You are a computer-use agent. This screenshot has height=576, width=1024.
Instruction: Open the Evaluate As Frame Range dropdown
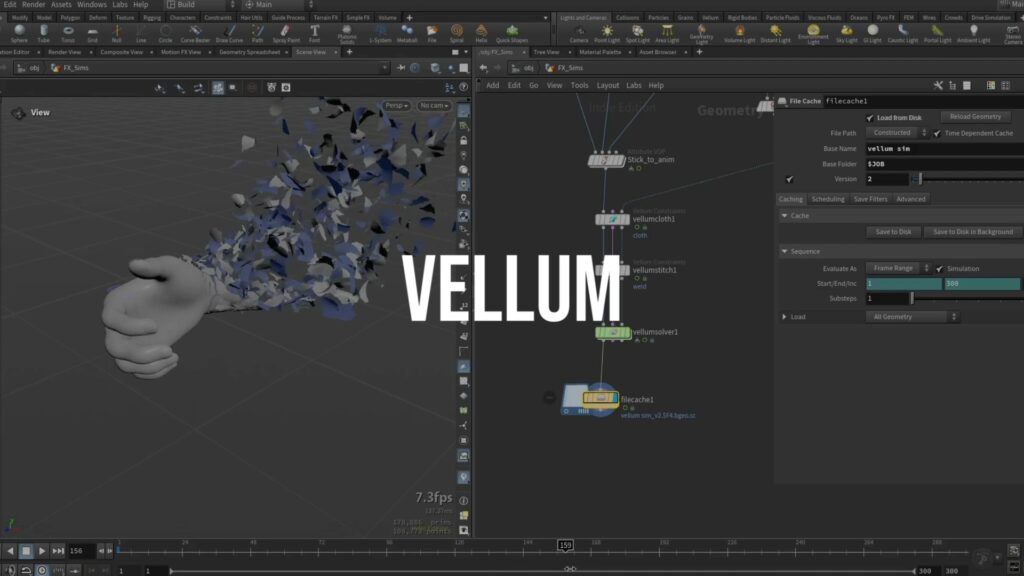898,268
